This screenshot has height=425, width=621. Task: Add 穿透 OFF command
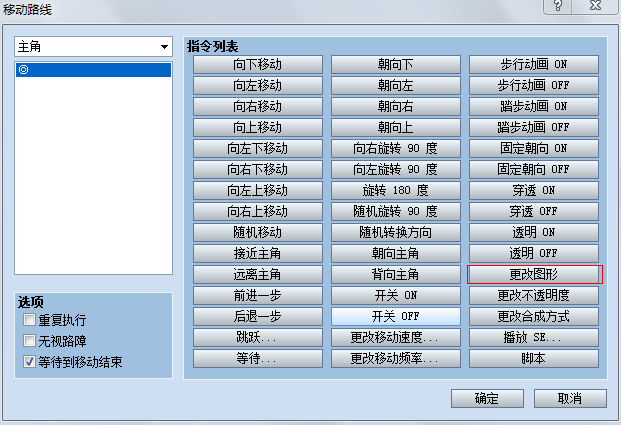[534, 211]
